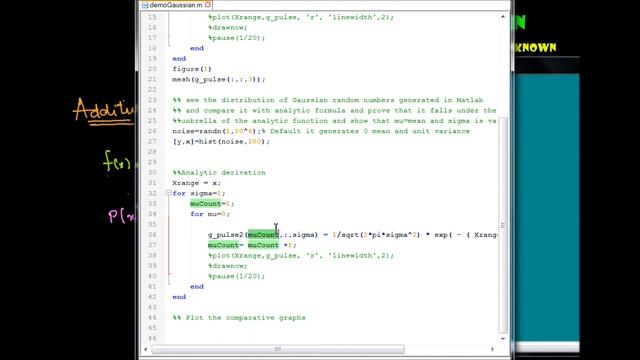Click the end keyword on line 19
Screen dimensions: 640x360
coord(179,58)
